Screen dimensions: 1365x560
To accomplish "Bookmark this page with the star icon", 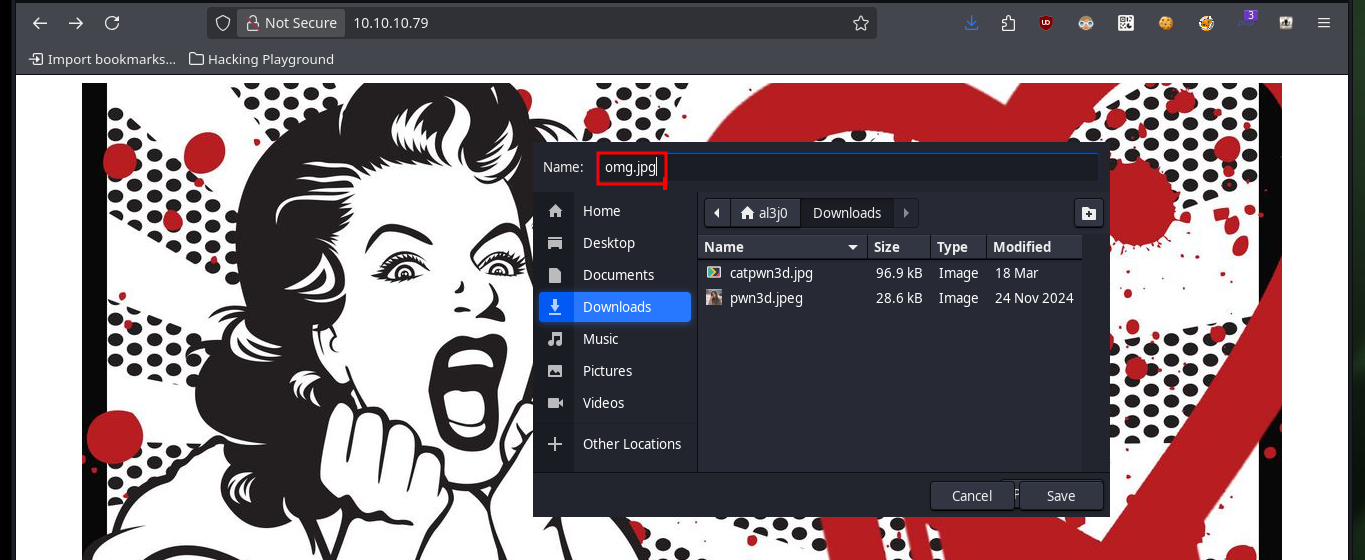I will point(860,23).
